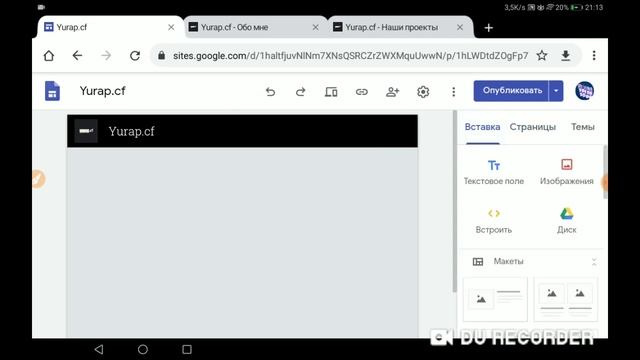Open the Google account avatar
Image resolution: width=640 pixels, height=360 pixels.
[x=584, y=91]
